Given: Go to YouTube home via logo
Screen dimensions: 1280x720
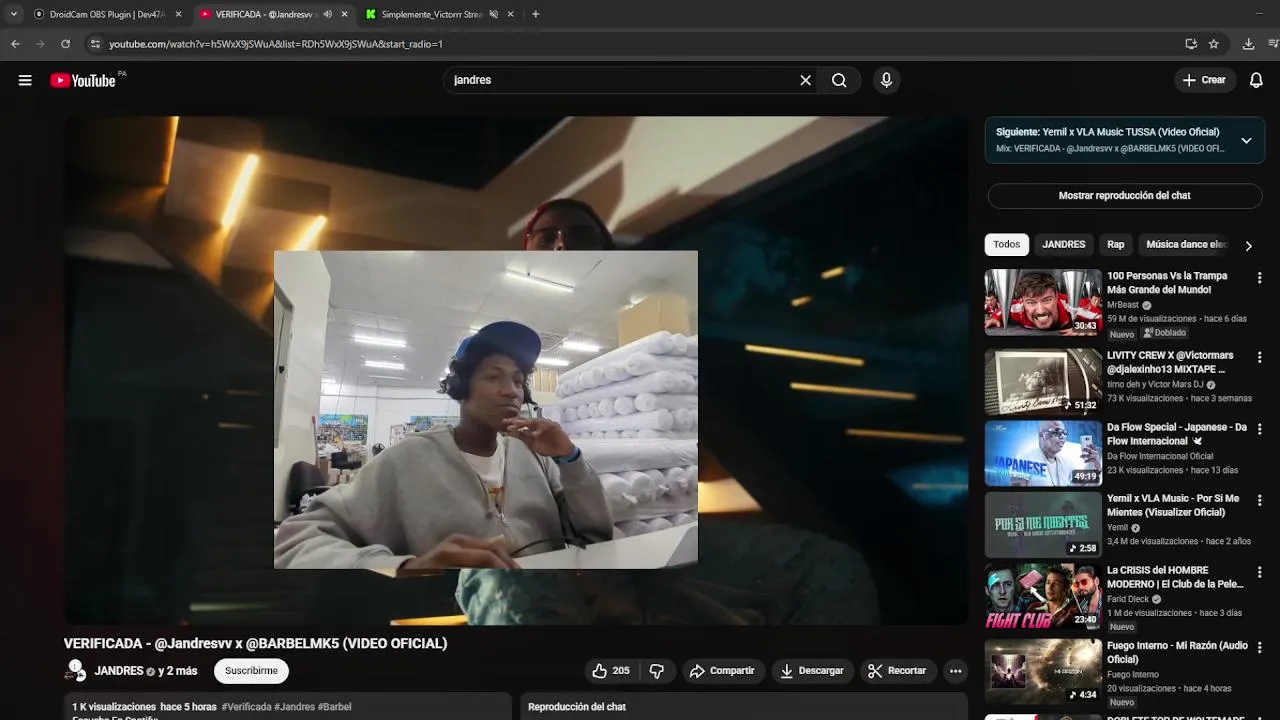Looking at the screenshot, I should pyautogui.click(x=83, y=80).
